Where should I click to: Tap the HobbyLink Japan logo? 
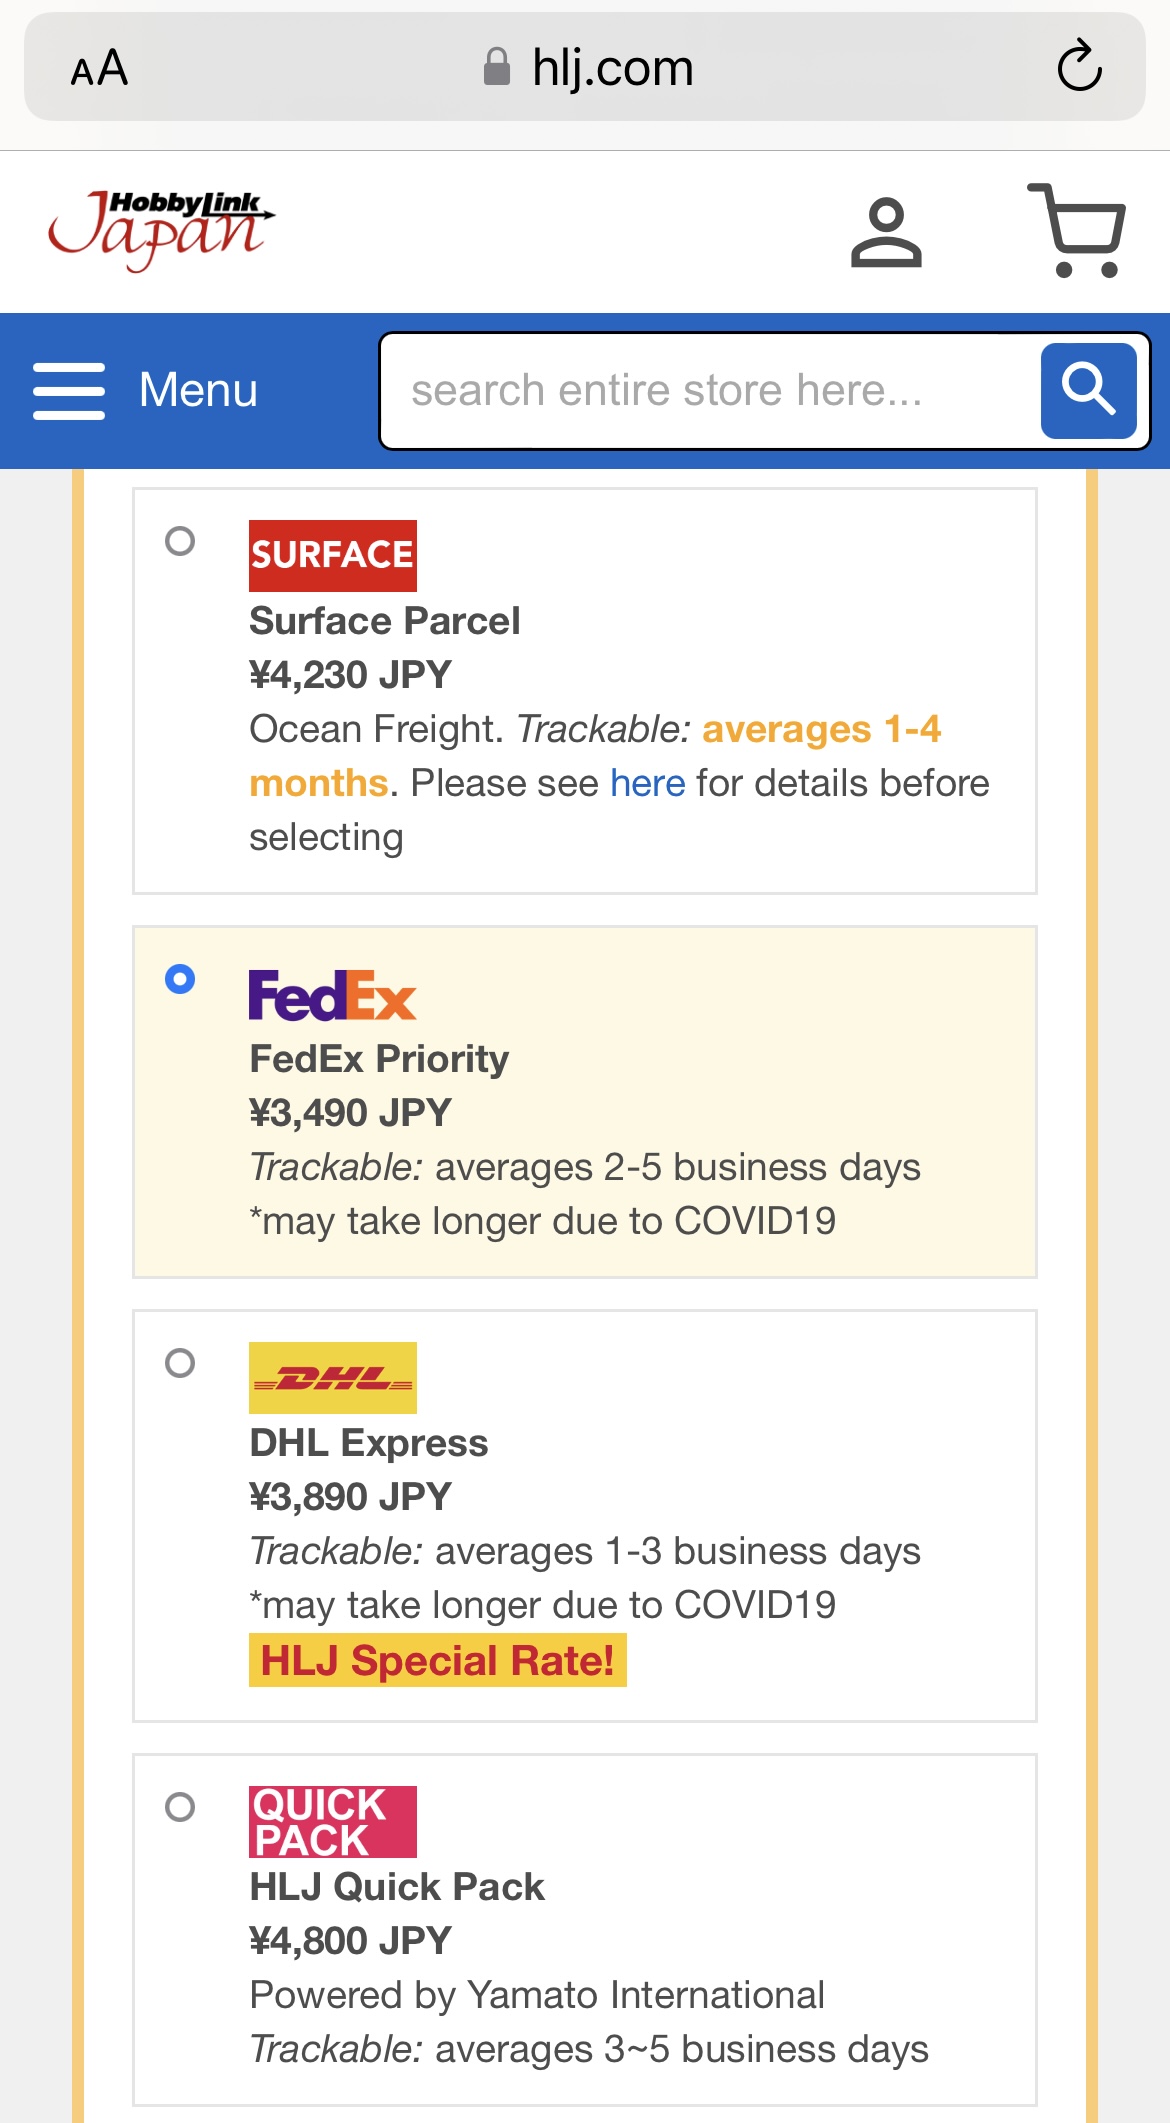click(x=162, y=229)
